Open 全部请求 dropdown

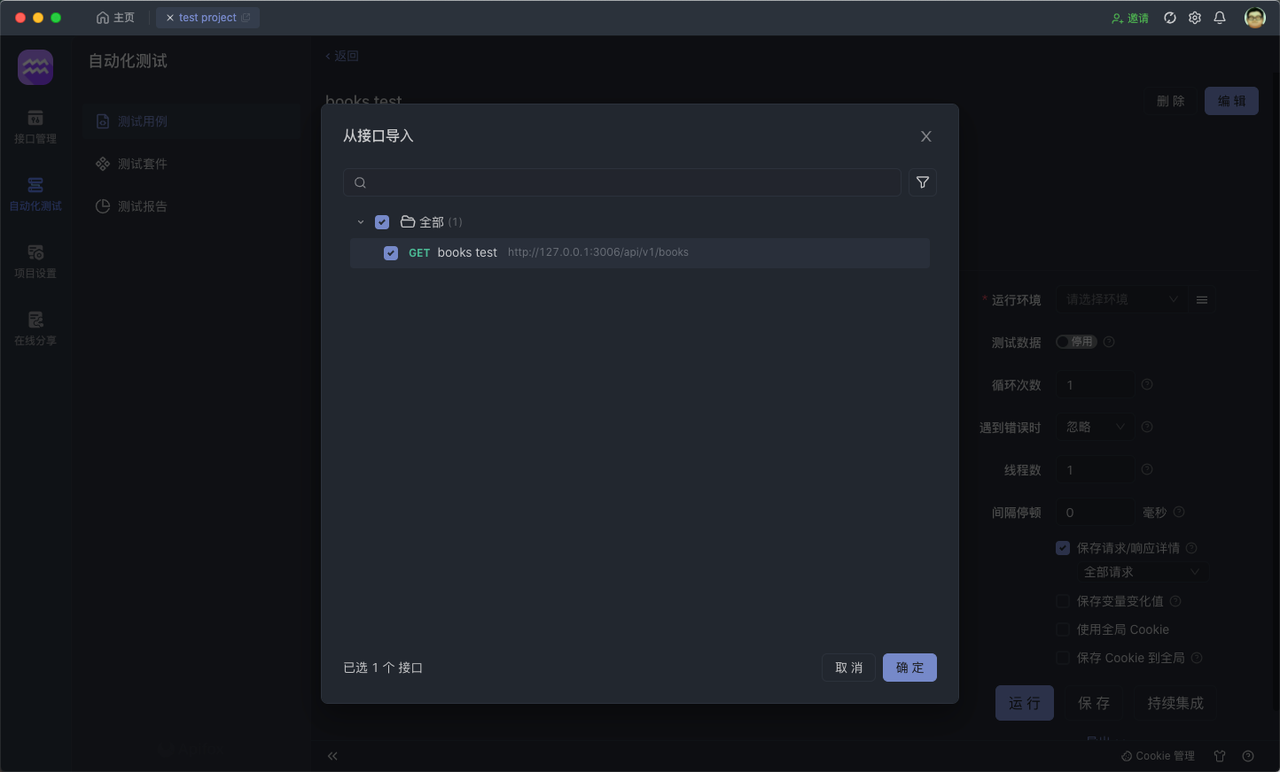click(x=1141, y=572)
